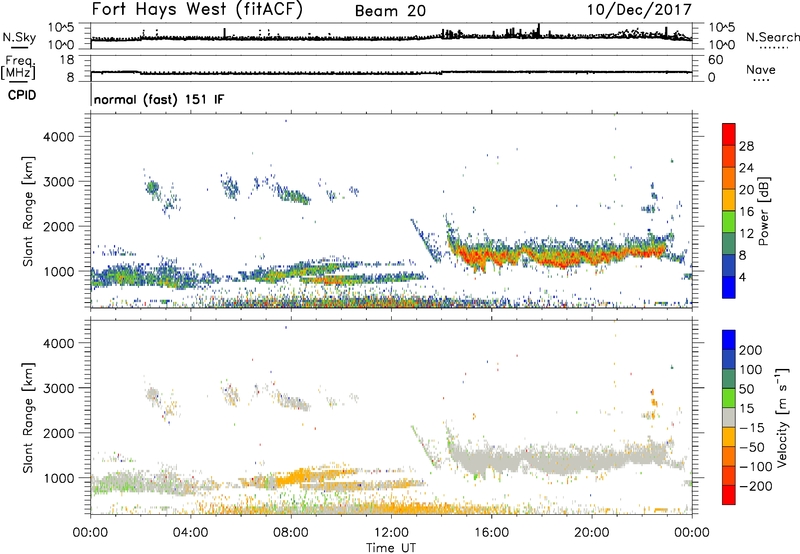The image size is (800, 554).
Task: Click the "Nave" legend label
Action: 761,70
